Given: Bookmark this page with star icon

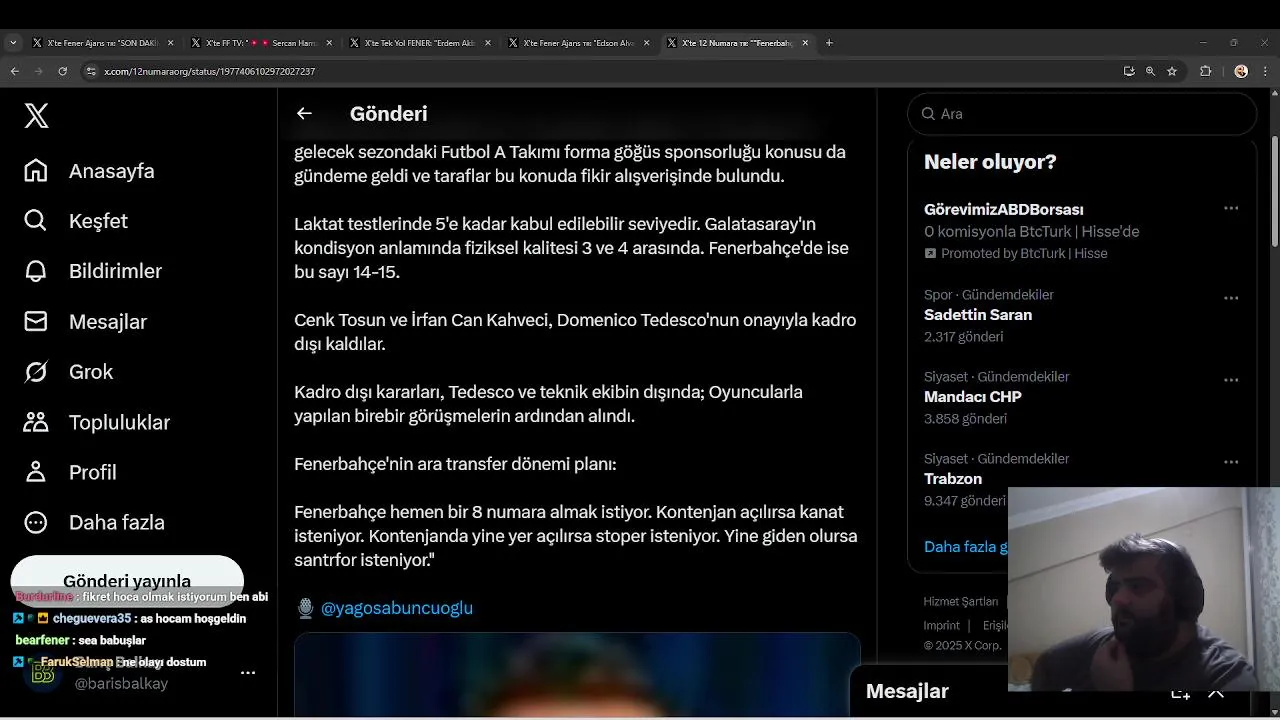Looking at the screenshot, I should [x=1172, y=71].
